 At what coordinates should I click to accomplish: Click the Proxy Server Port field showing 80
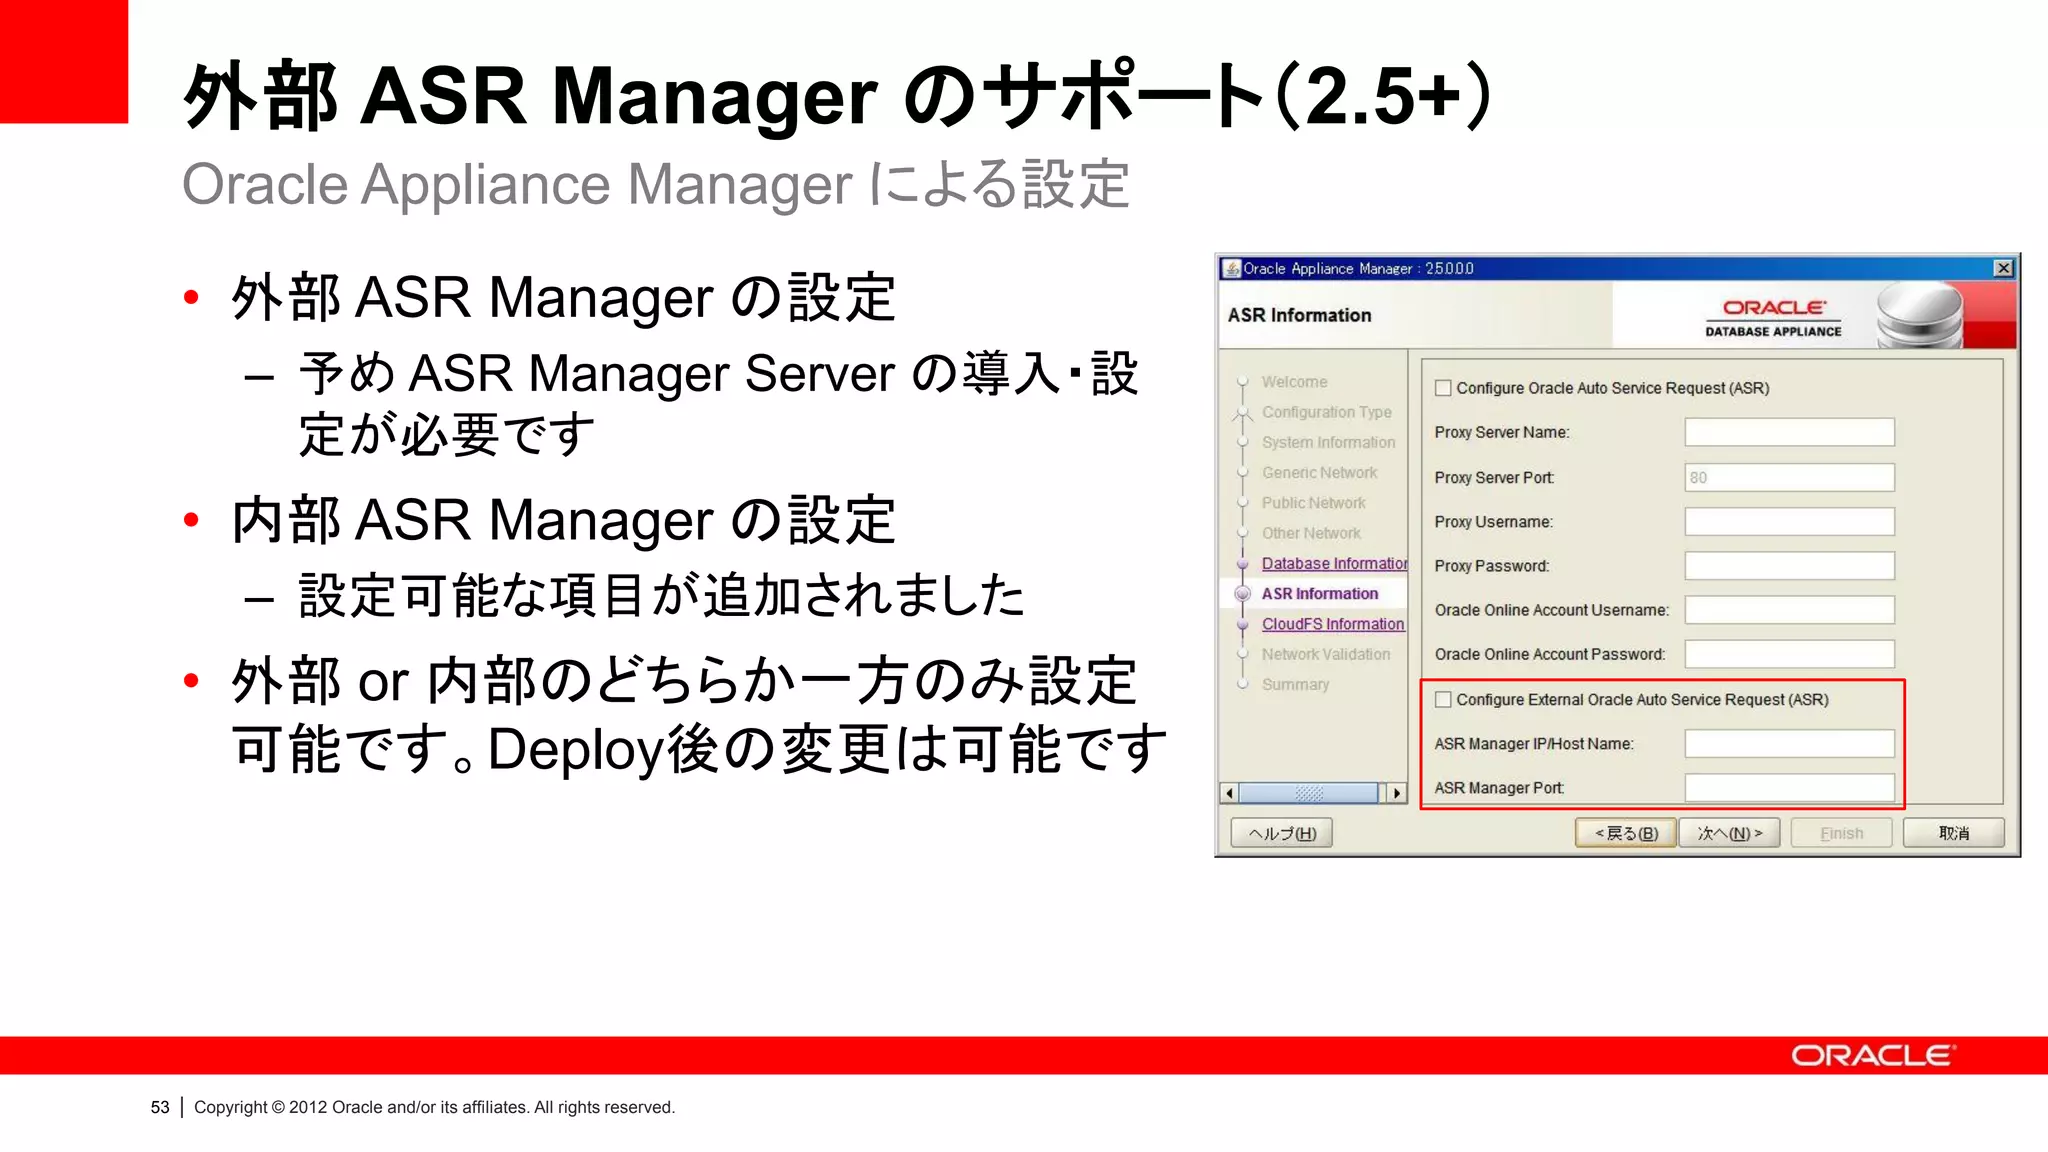click(1789, 477)
